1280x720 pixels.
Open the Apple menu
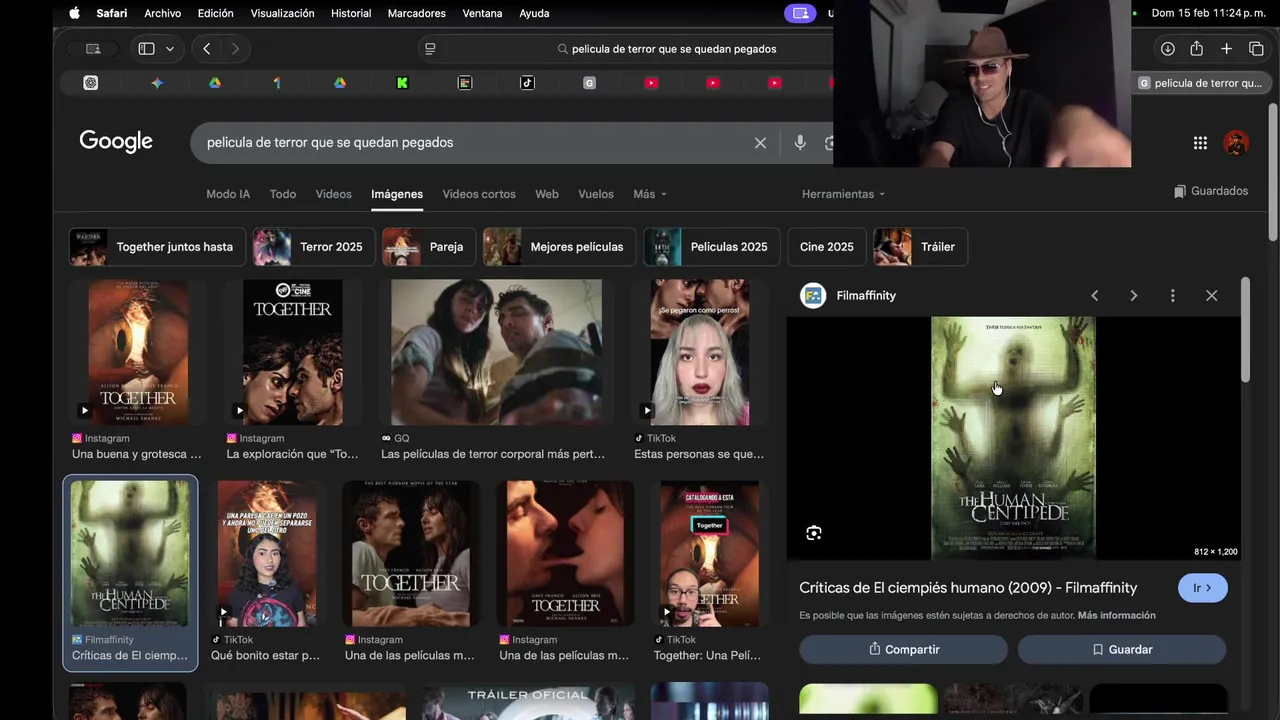click(74, 13)
